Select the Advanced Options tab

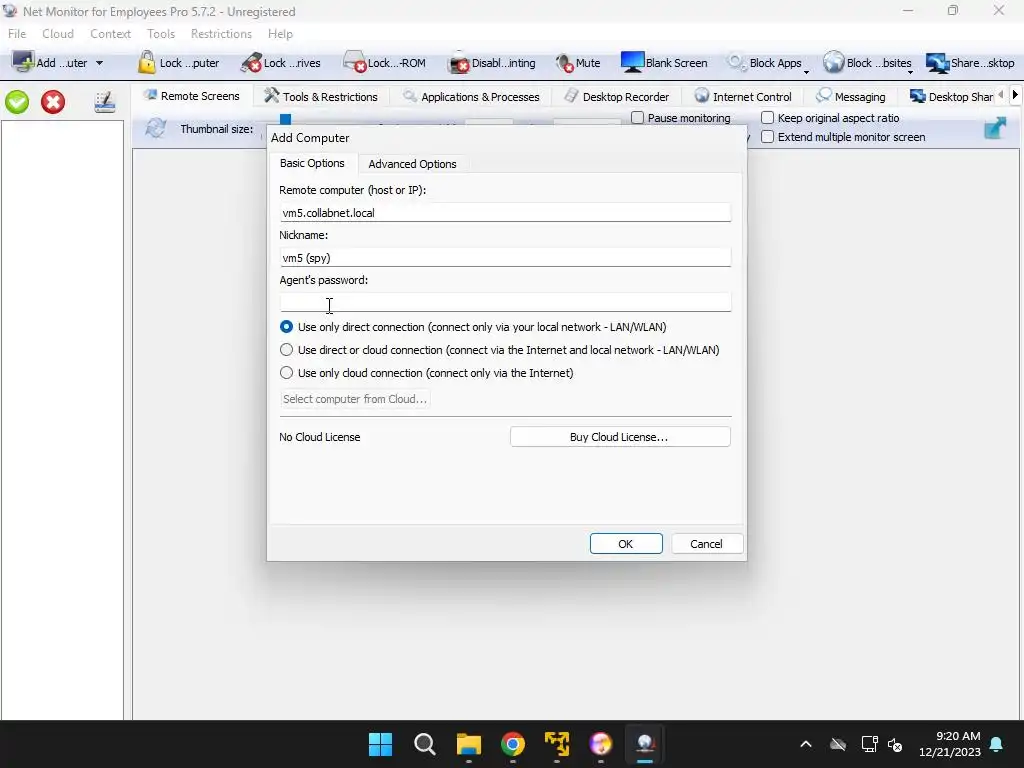(x=412, y=164)
